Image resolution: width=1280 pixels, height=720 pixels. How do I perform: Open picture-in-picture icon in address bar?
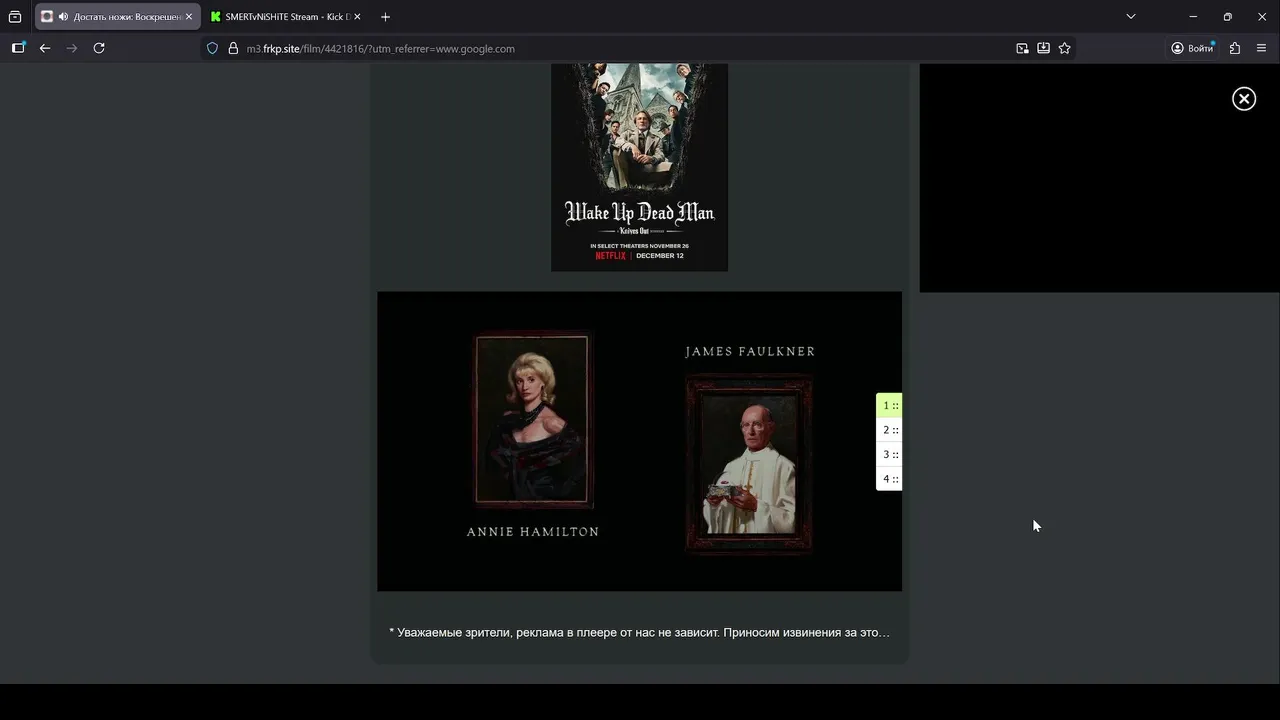(x=1022, y=48)
